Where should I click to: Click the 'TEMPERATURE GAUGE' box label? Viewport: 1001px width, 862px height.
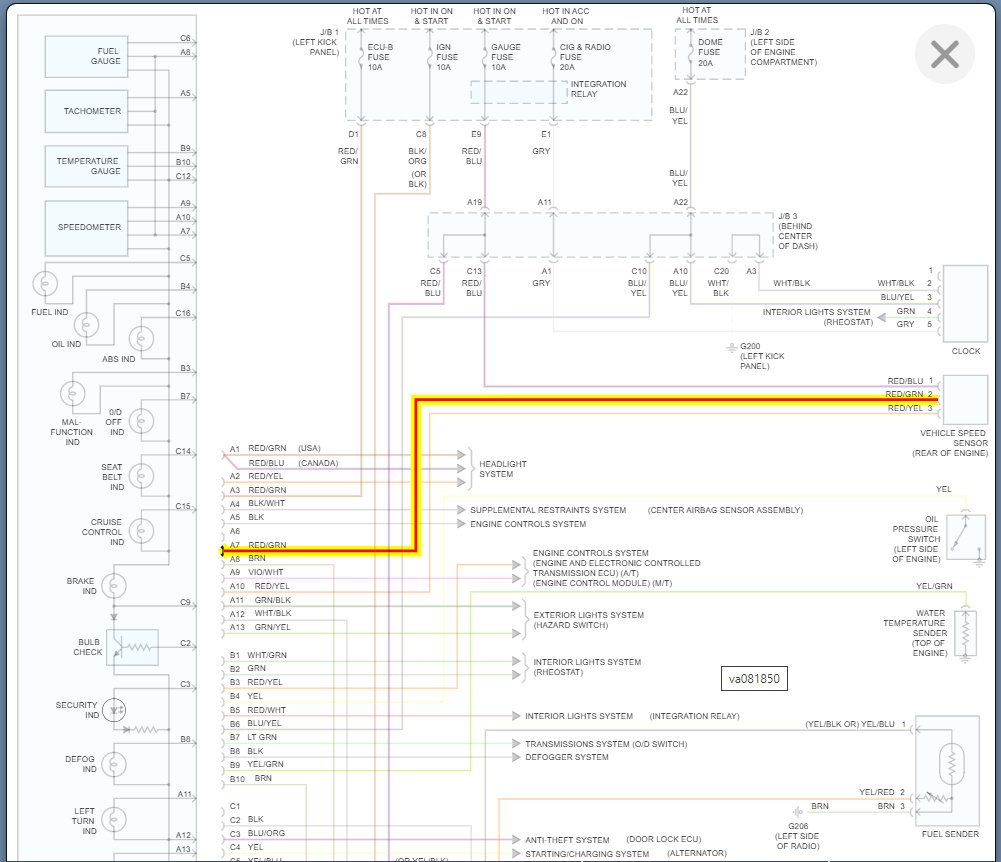[x=88, y=166]
